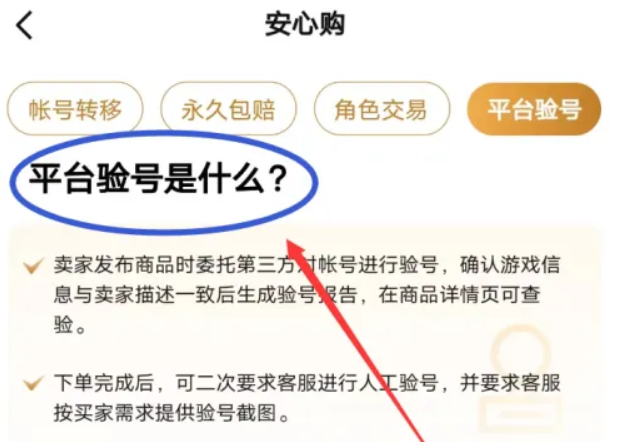This screenshot has height=442, width=621.
Task: Click the line 按买家需求提供验号截图。
Action: click(171, 413)
